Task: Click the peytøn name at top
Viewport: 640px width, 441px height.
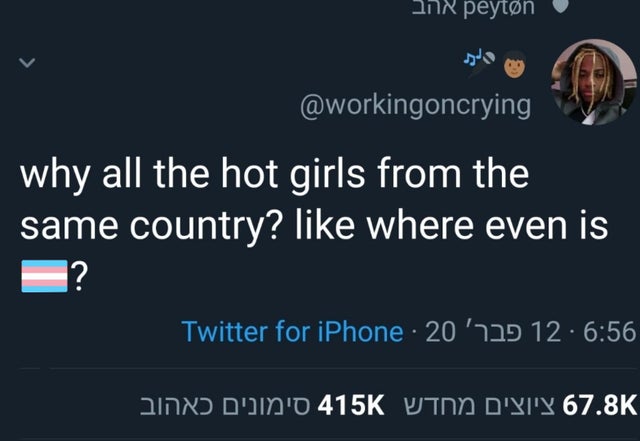Action: point(498,7)
